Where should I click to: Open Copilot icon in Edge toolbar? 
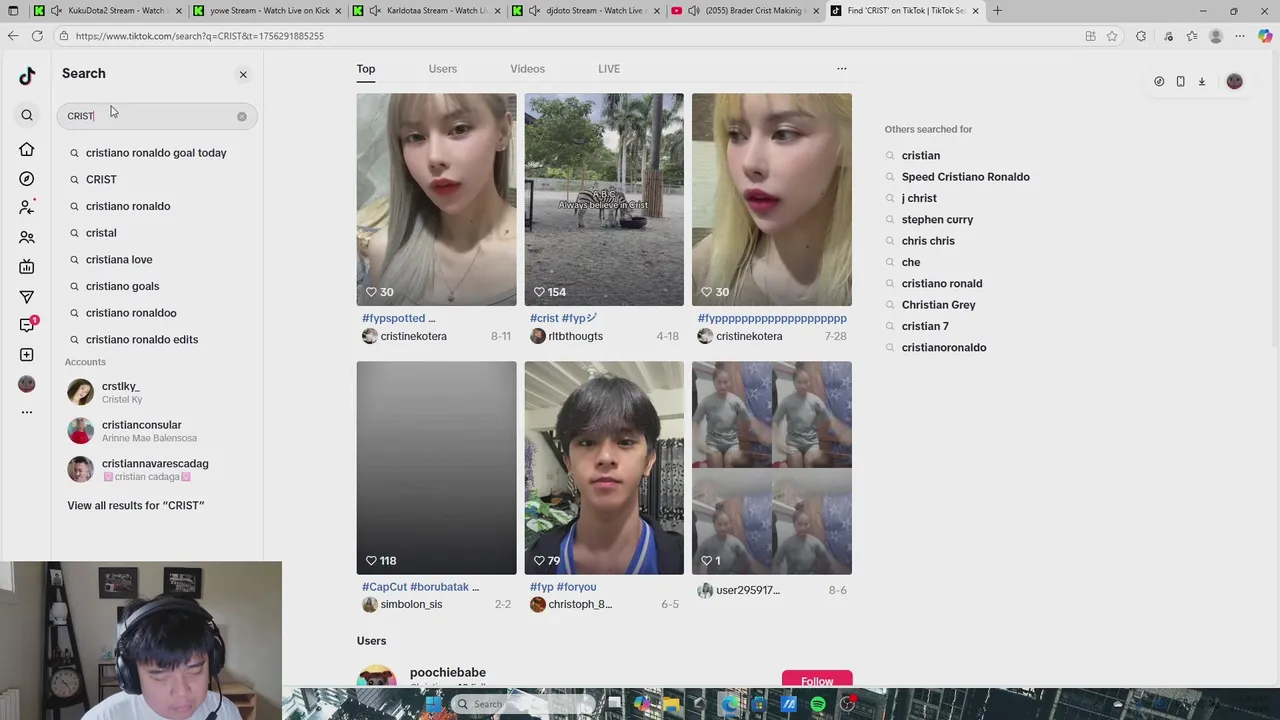pyautogui.click(x=1265, y=36)
